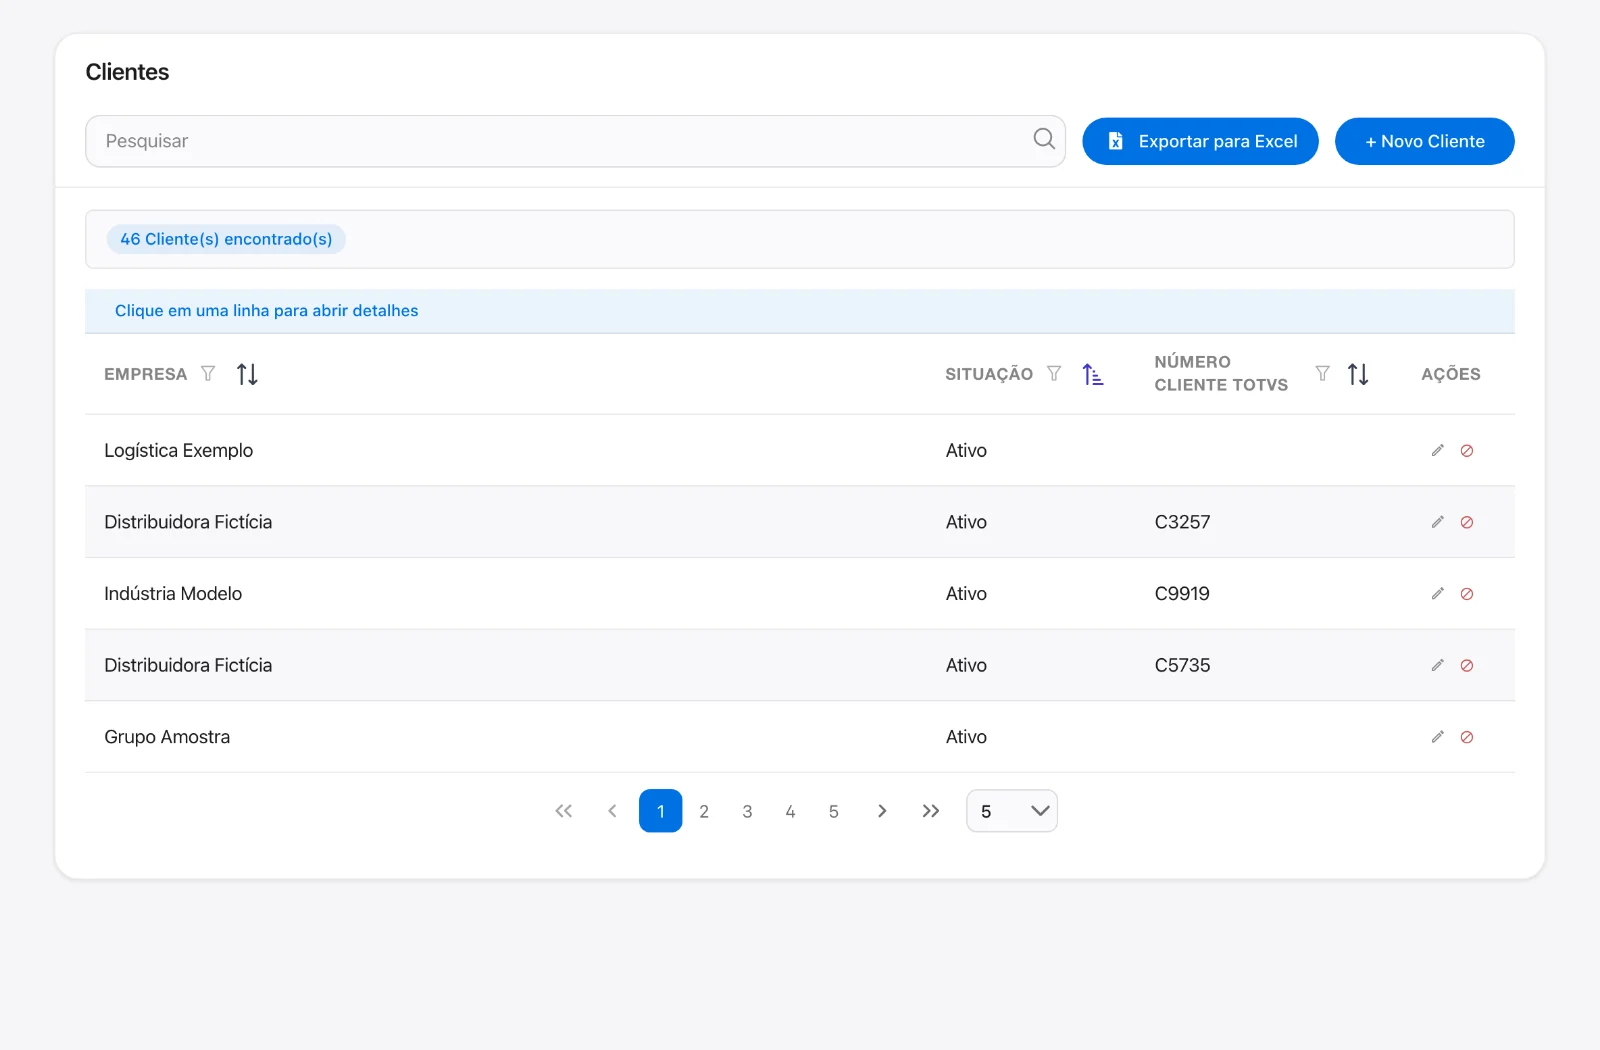The width and height of the screenshot is (1600, 1050).
Task: Deactivate the Grupo Amostra client
Action: coord(1467,737)
